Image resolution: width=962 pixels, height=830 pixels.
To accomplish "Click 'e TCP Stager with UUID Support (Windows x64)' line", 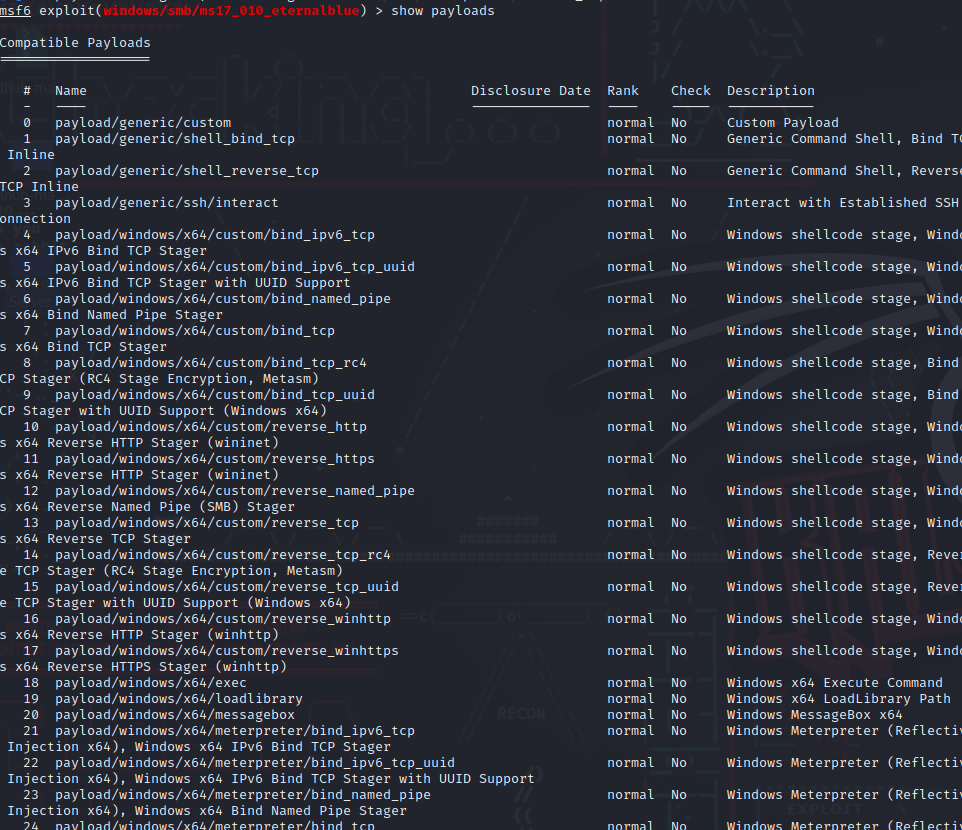I will 175,602.
